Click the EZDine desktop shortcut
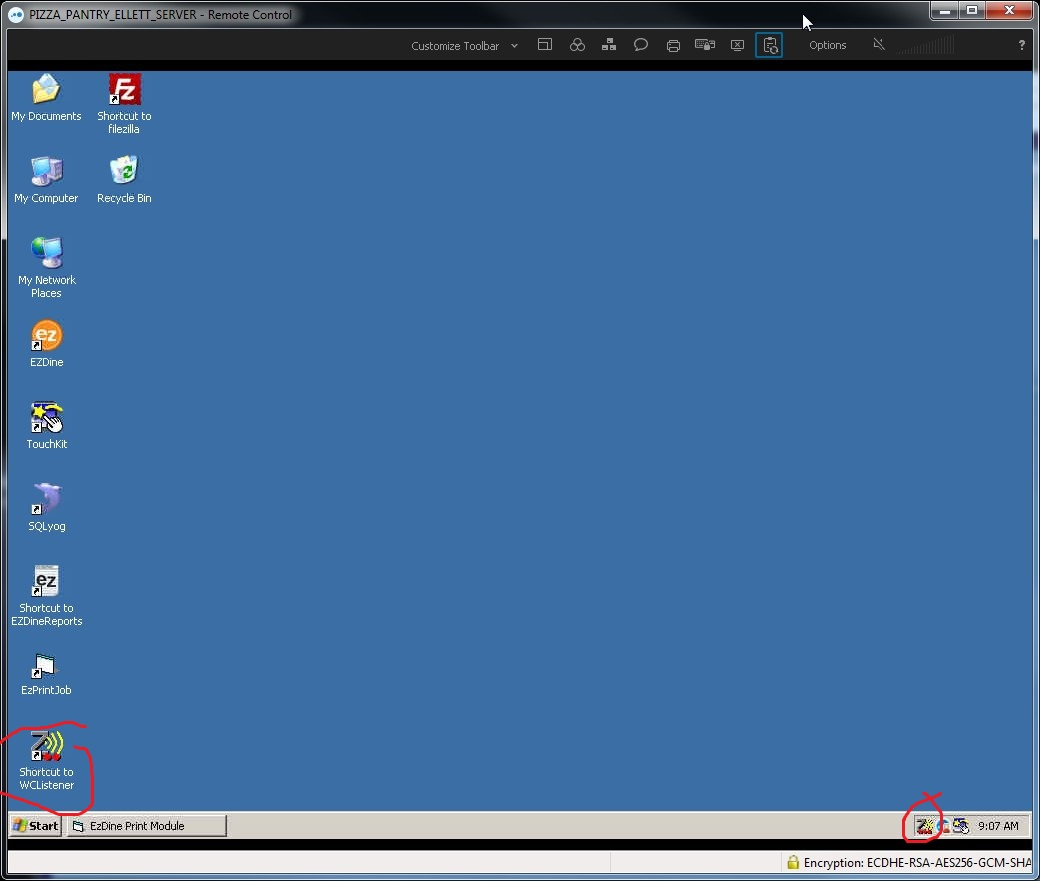Viewport: 1040px width, 881px height. (x=46, y=344)
